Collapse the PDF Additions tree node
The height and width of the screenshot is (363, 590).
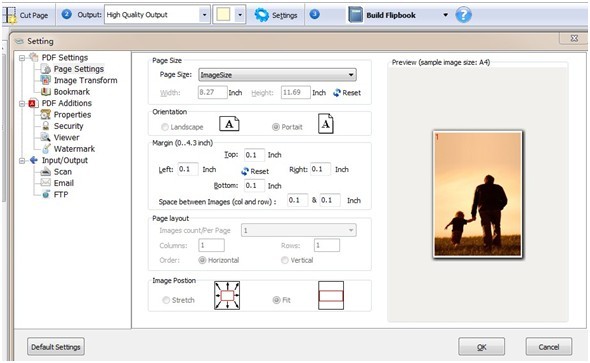[22, 103]
